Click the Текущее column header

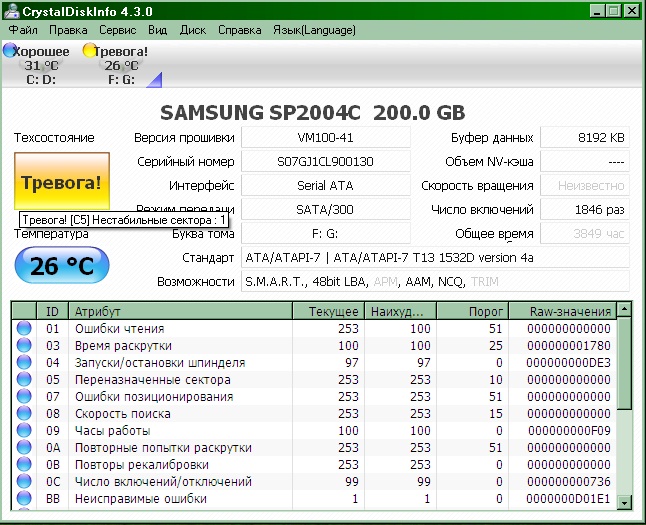[328, 311]
